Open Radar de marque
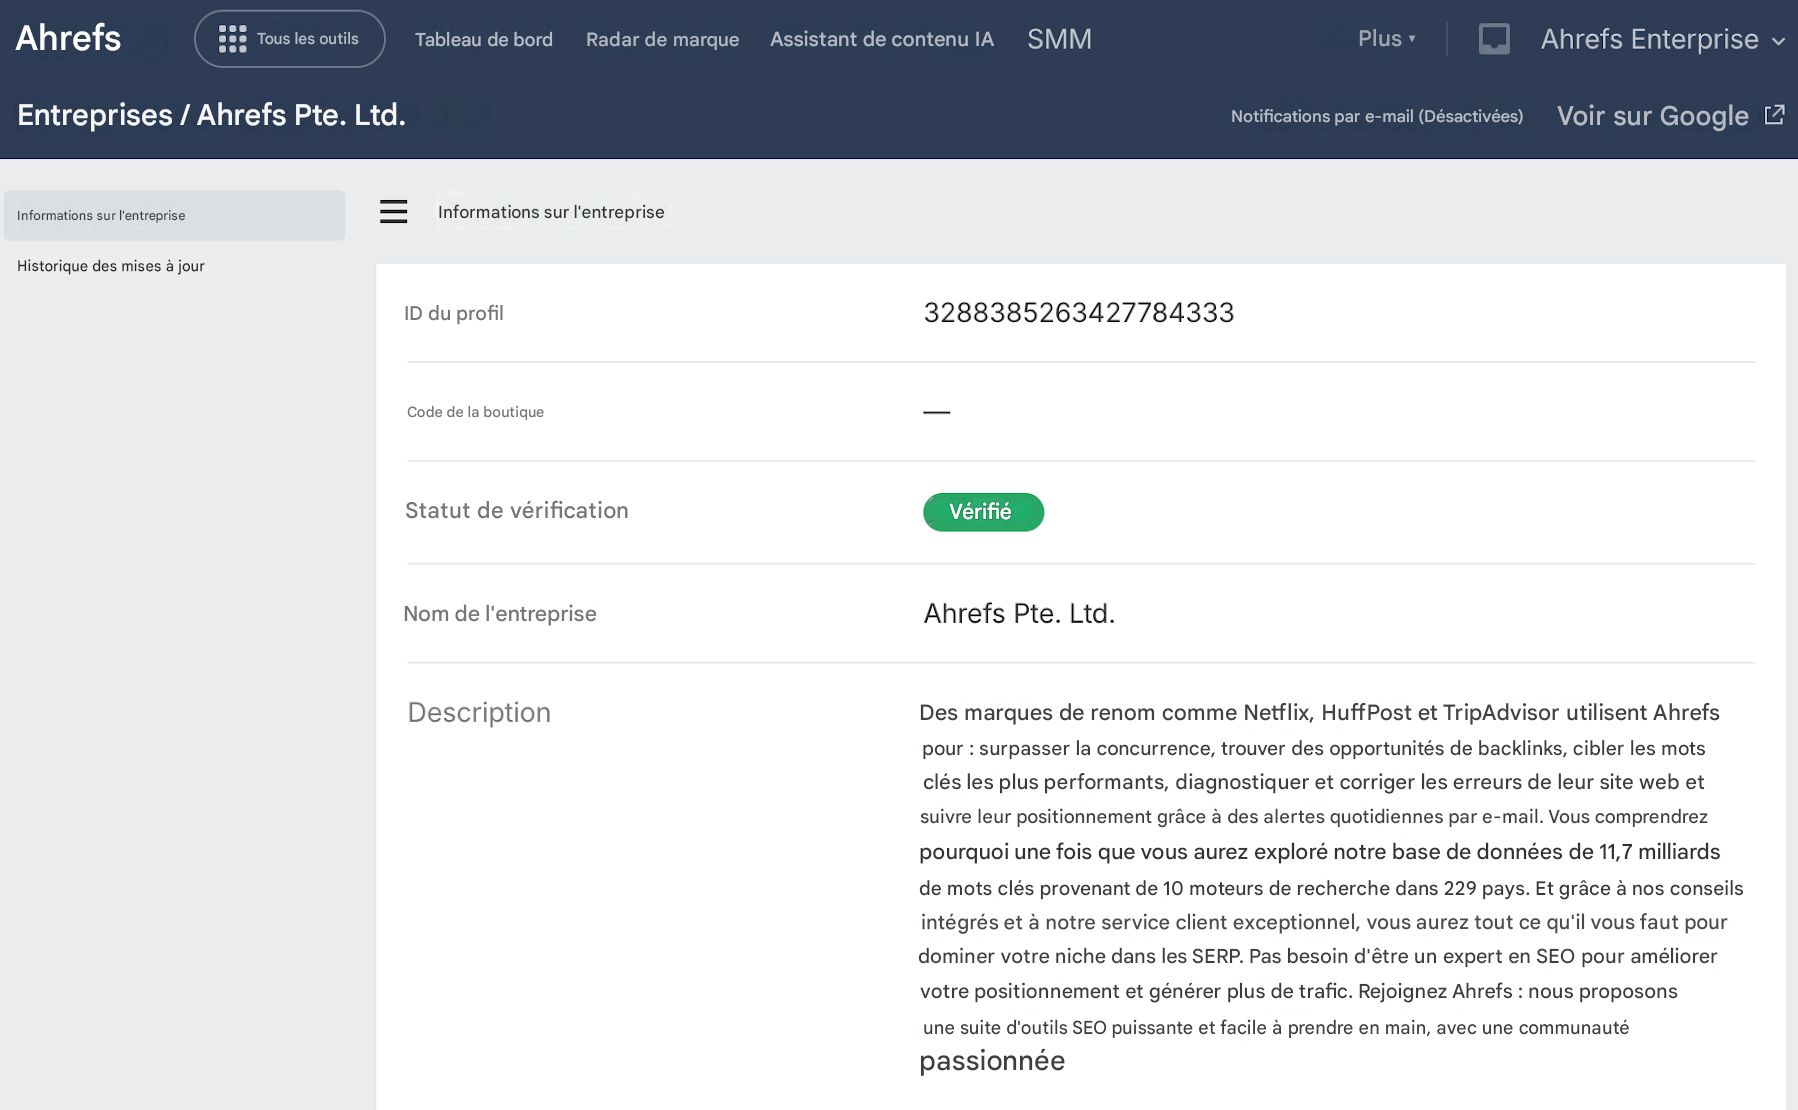 coord(662,39)
